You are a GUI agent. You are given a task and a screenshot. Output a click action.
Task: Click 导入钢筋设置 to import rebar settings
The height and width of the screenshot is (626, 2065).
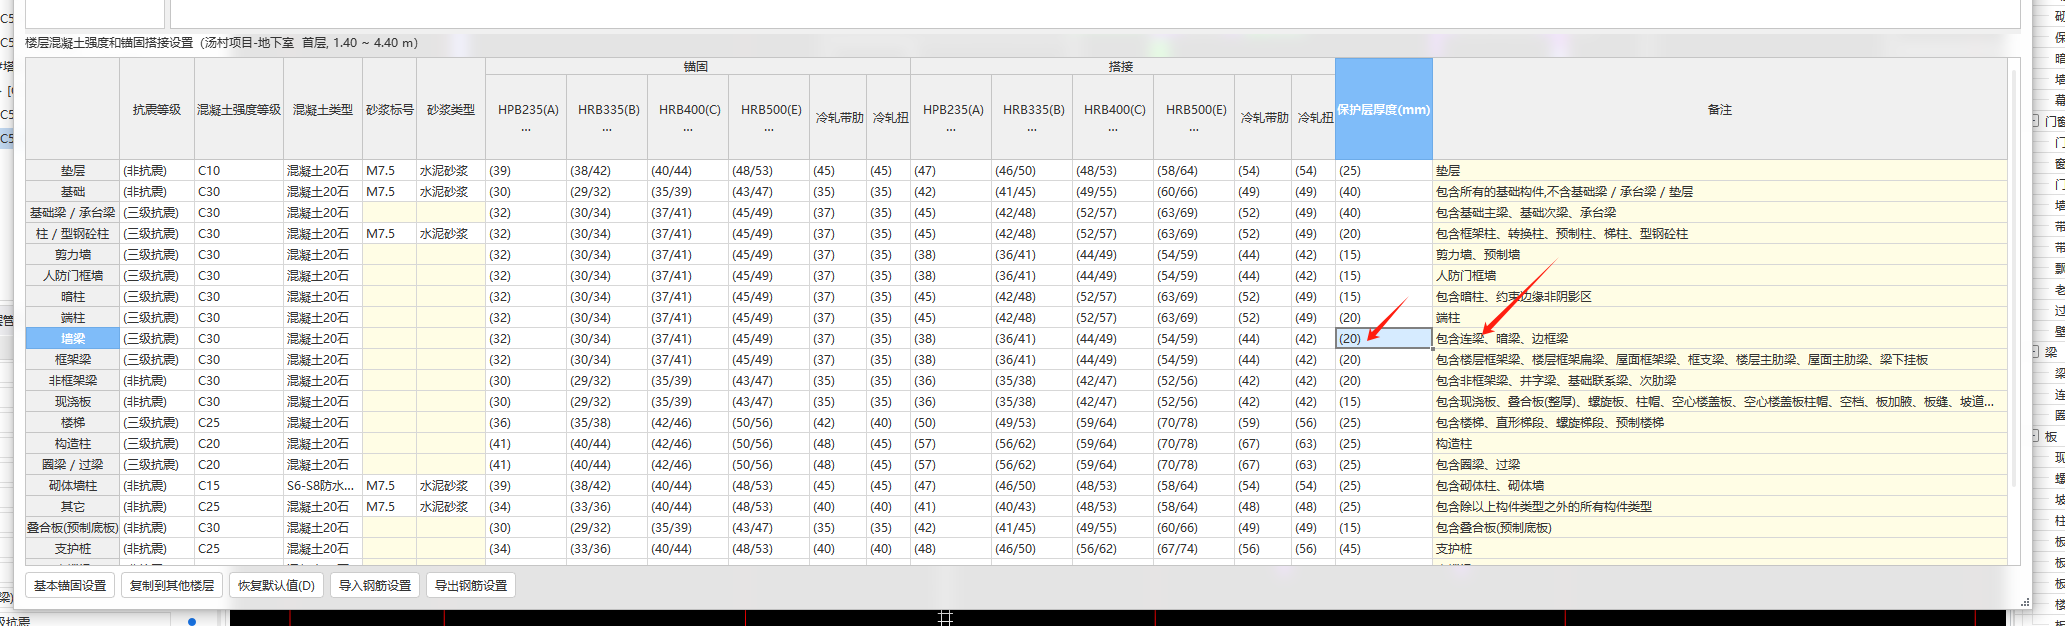[375, 585]
